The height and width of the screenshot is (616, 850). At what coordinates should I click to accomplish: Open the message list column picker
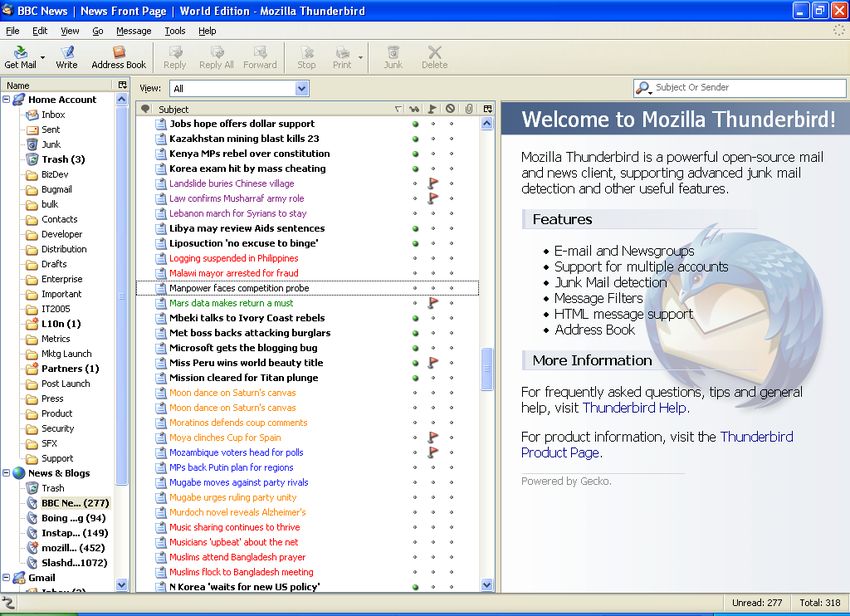pyautogui.click(x=487, y=109)
